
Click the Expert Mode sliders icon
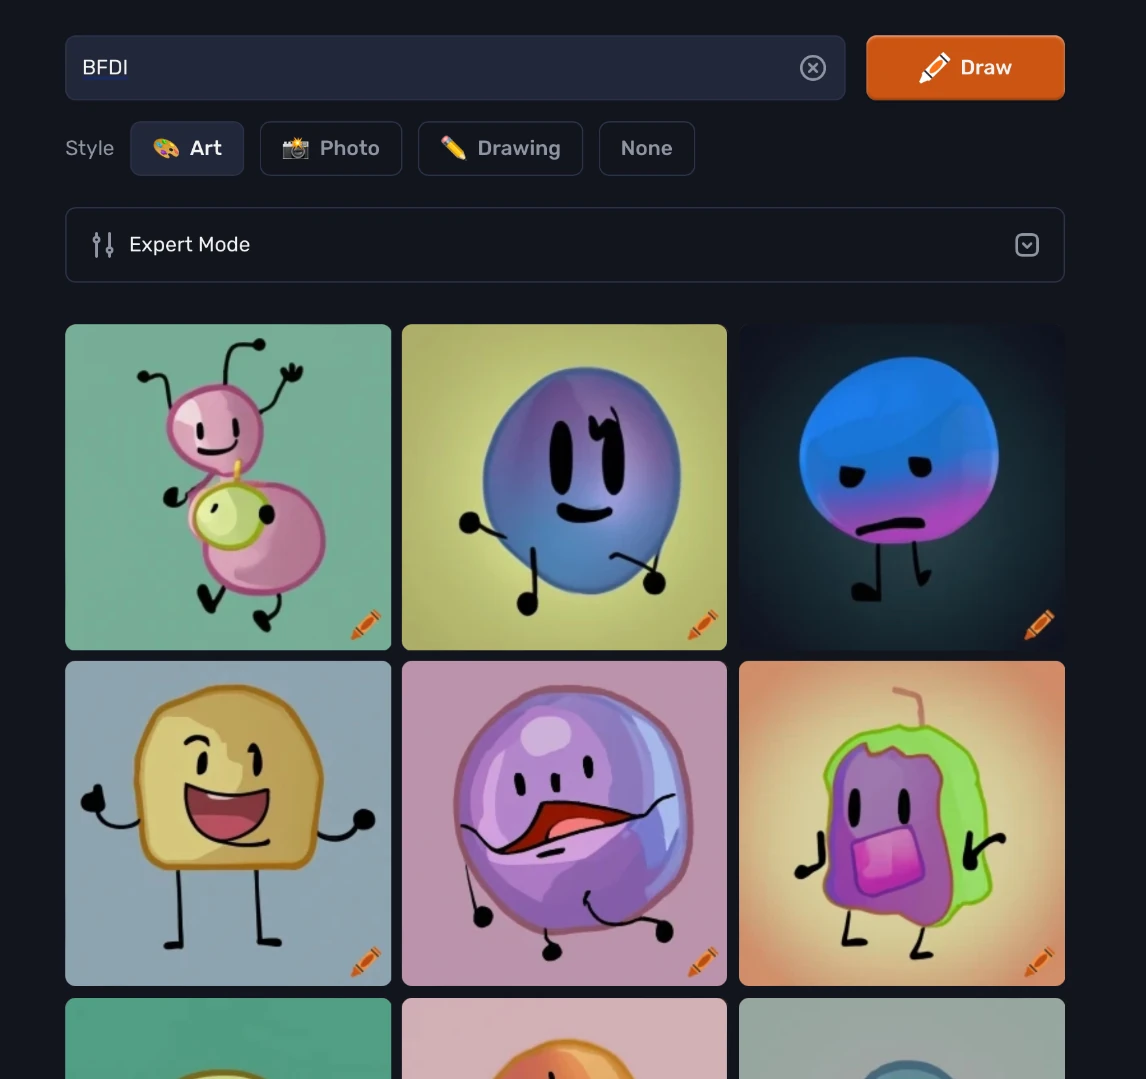(102, 245)
